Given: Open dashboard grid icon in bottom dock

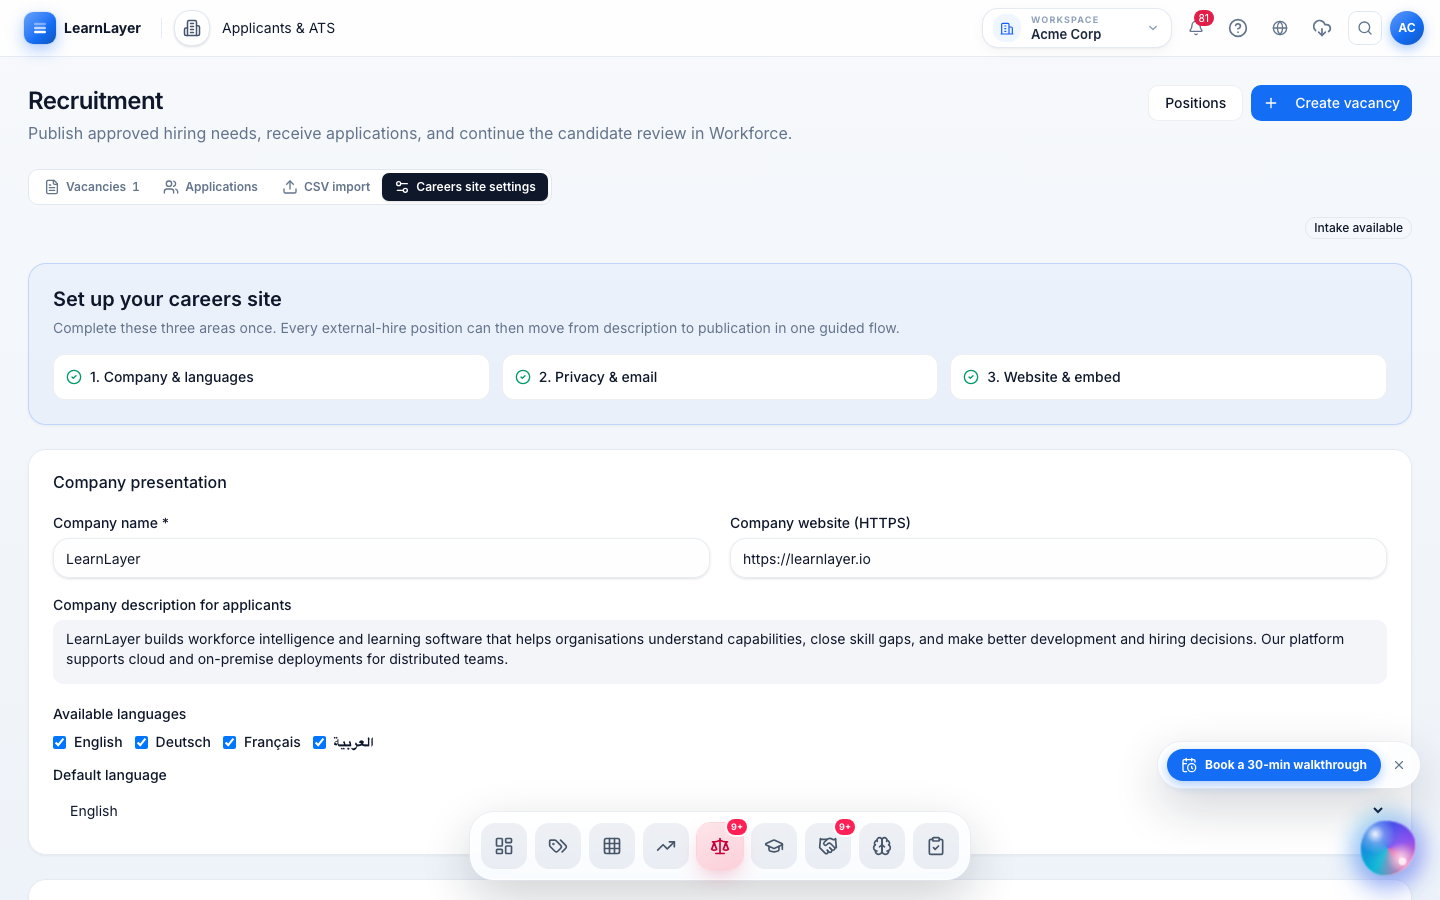Looking at the screenshot, I should 504,846.
